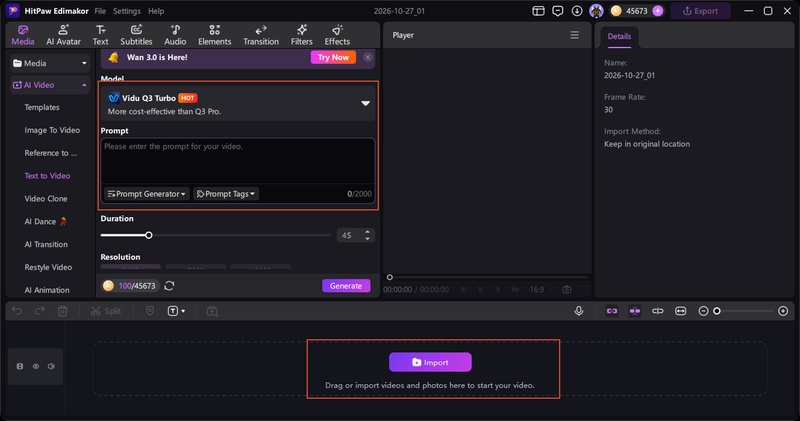Select Image To Video option
Viewport: 800px width, 421px height.
tap(52, 130)
